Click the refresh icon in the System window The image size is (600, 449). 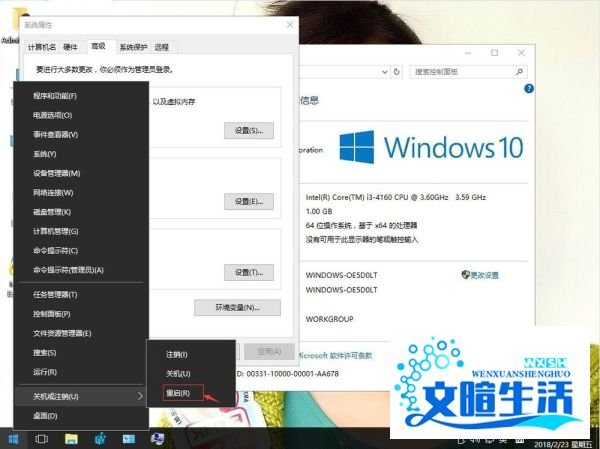[397, 72]
